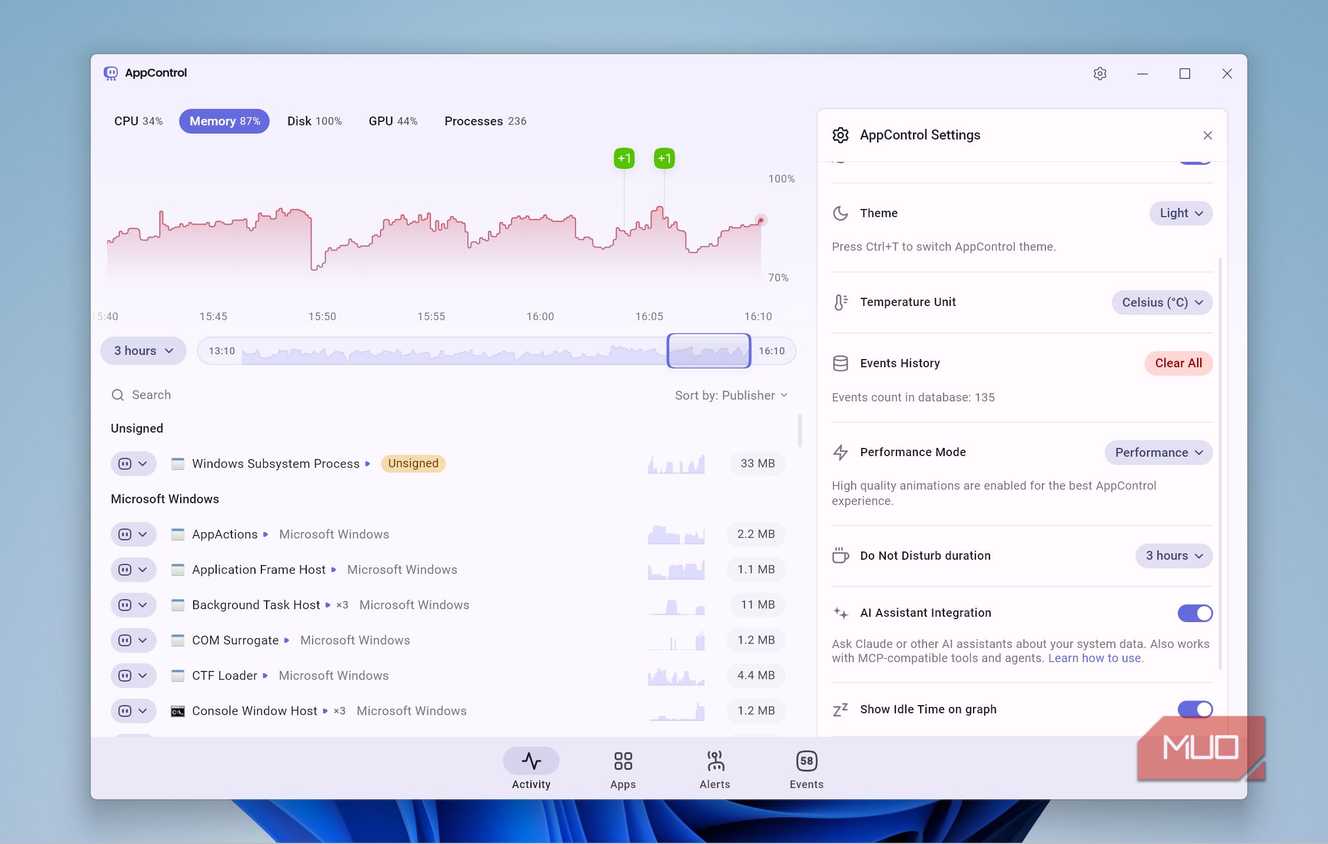Switch to the CPU tab
This screenshot has height=844, width=1328.
(138, 121)
